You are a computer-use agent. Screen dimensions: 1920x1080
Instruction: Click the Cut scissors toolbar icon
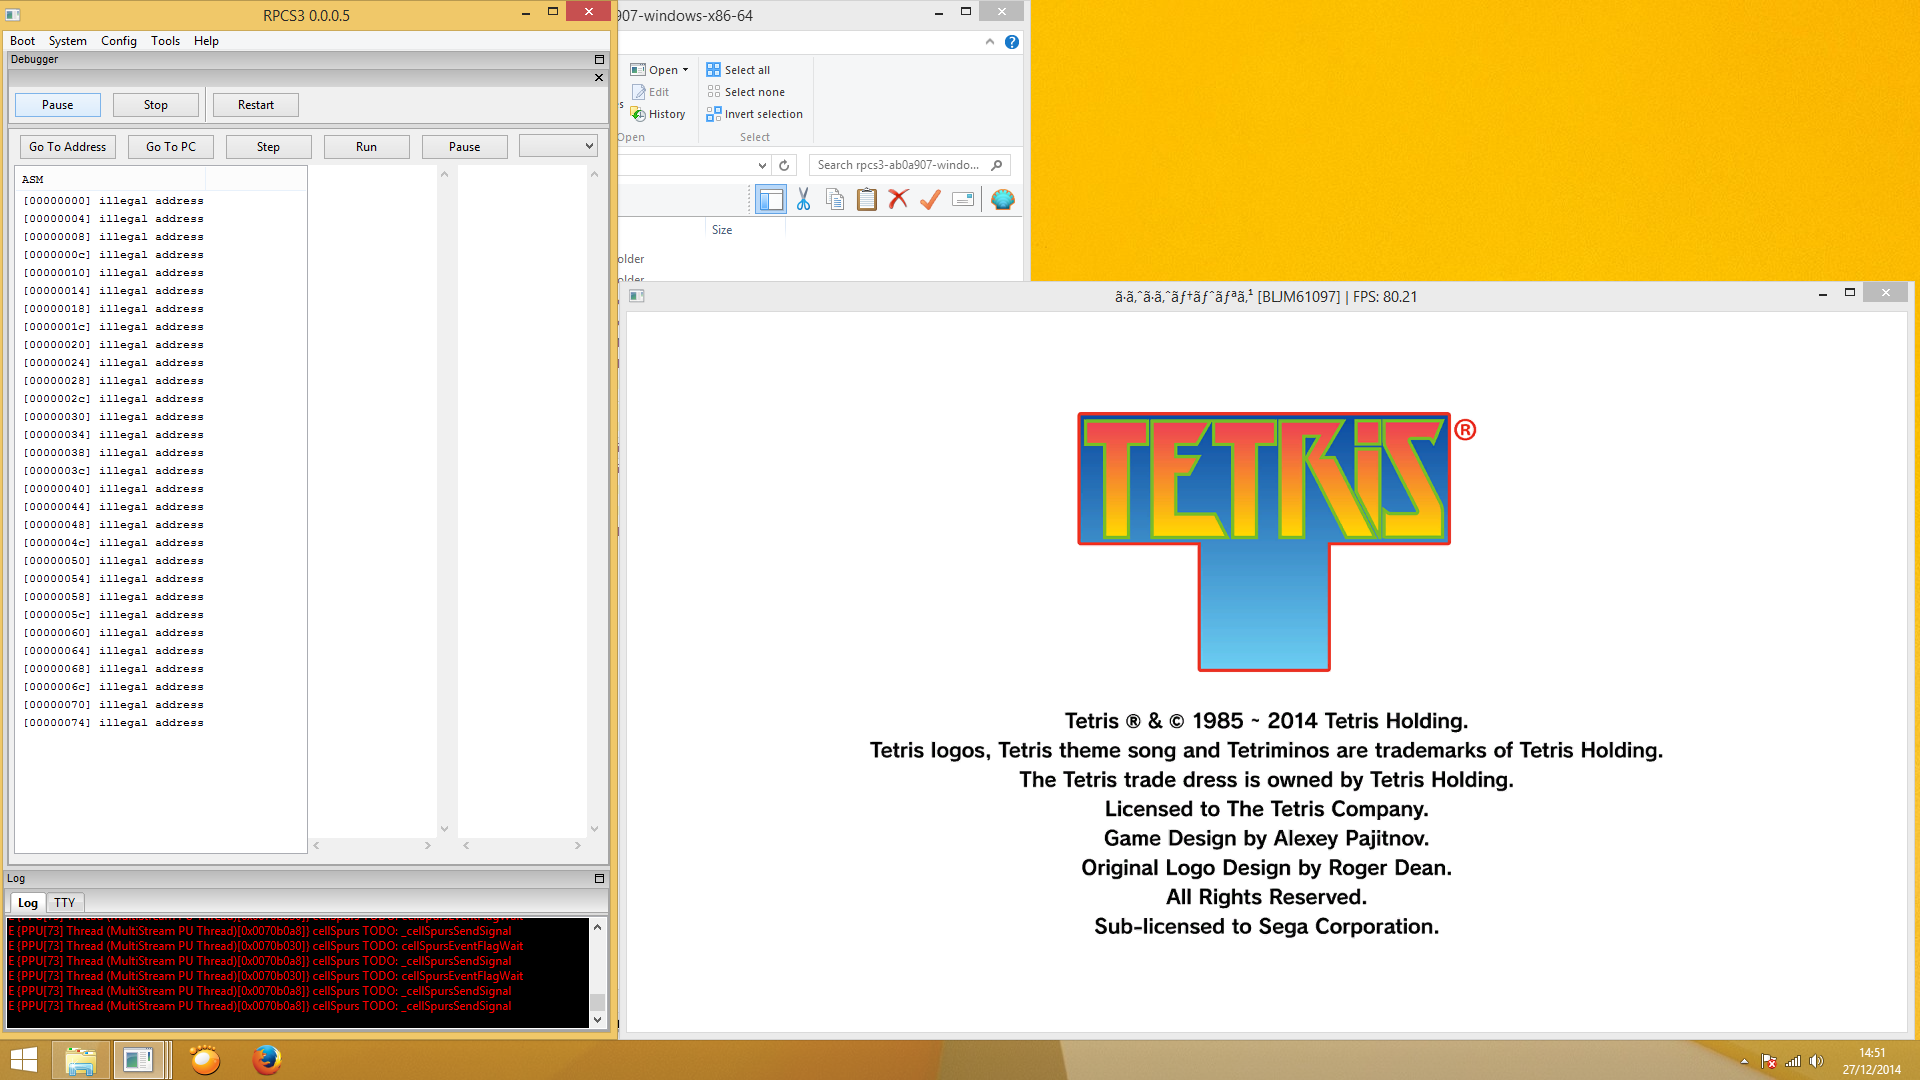click(x=803, y=200)
